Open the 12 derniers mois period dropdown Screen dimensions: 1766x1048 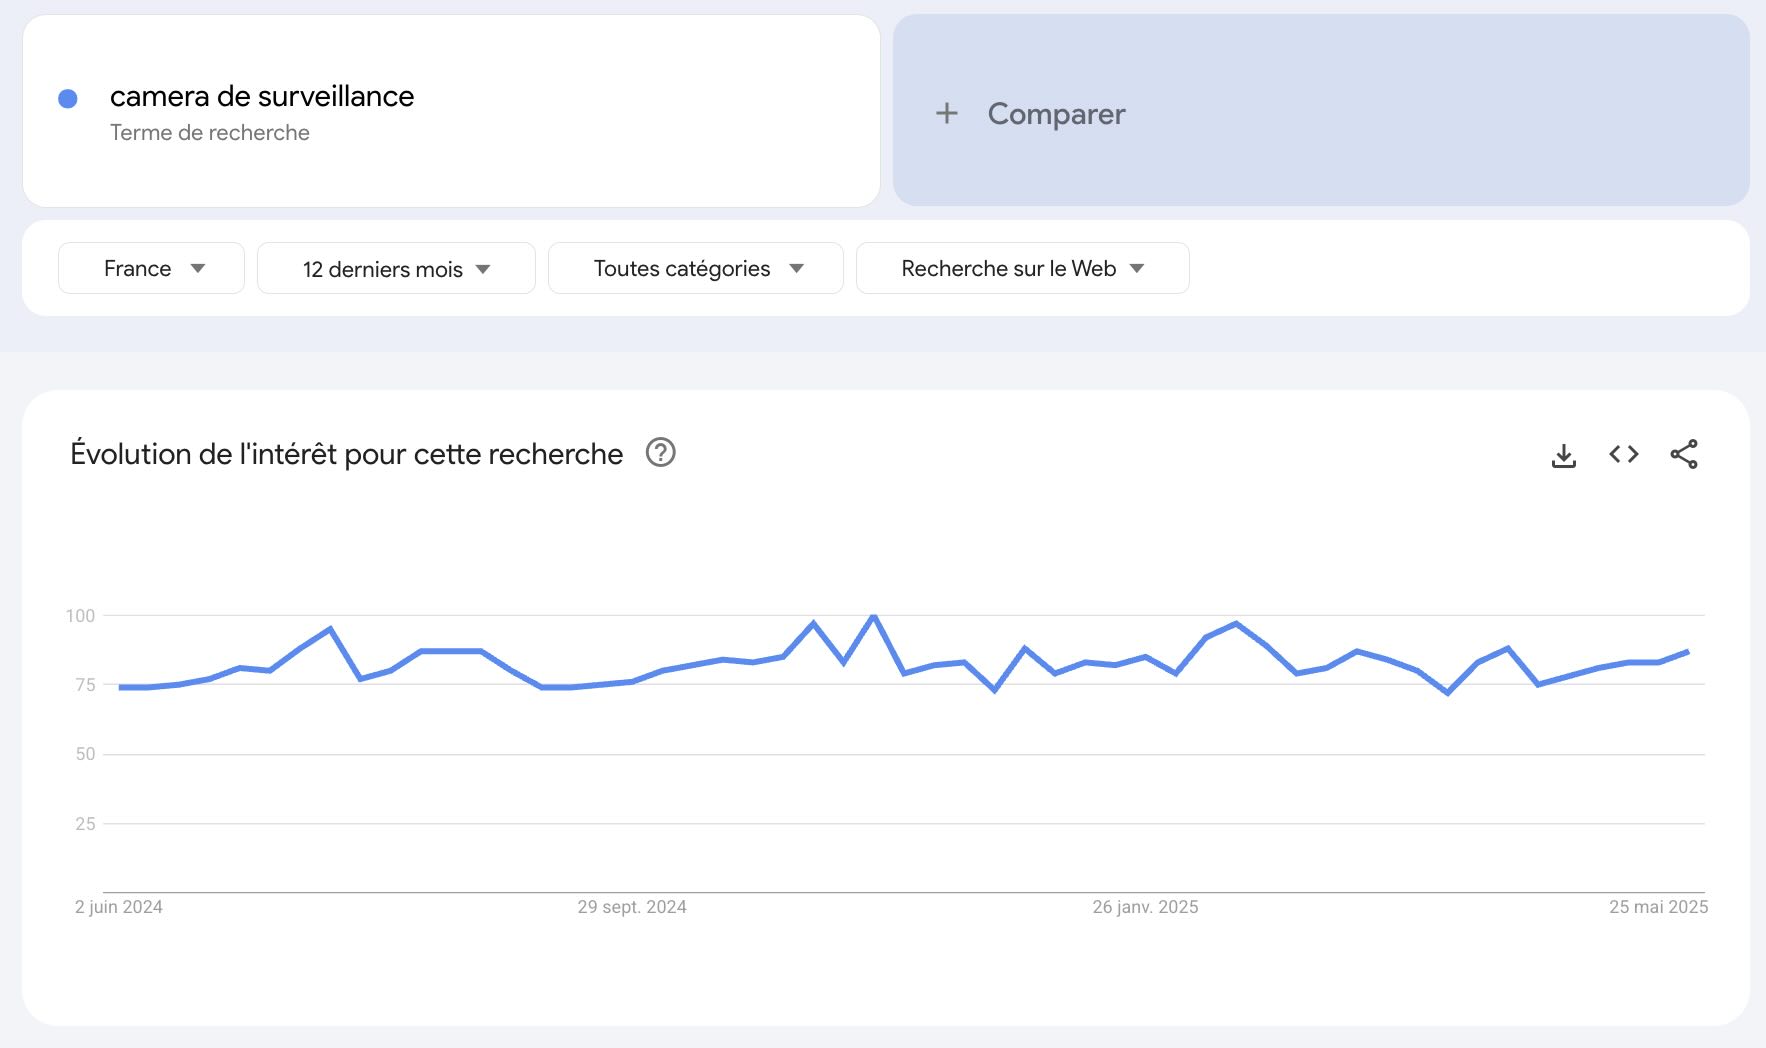(x=396, y=268)
